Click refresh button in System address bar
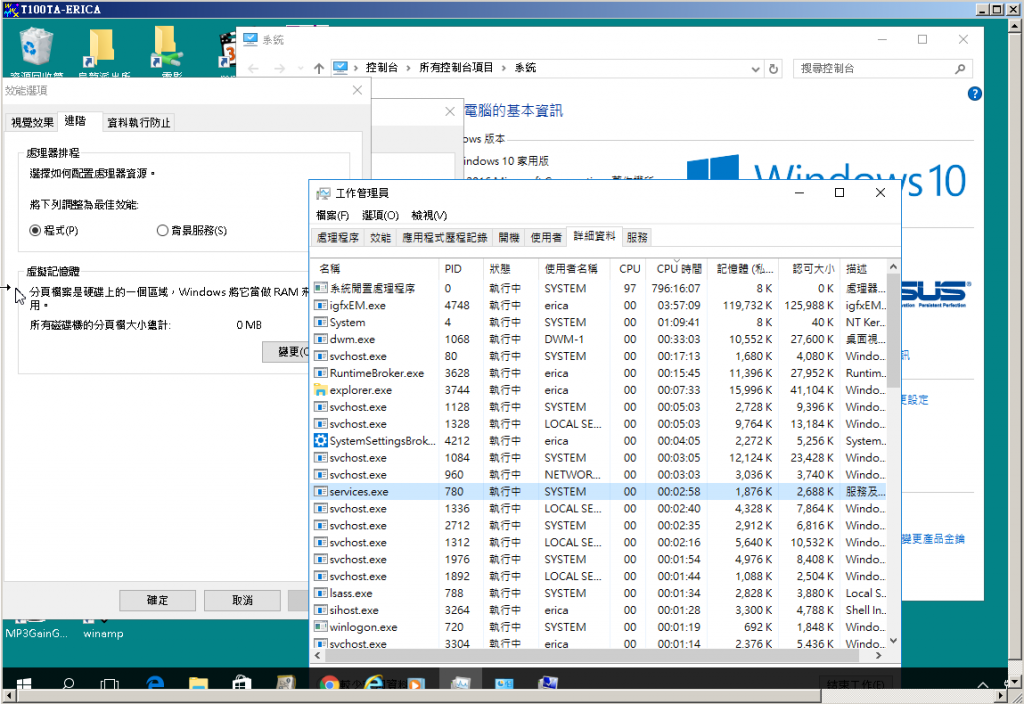Screen dimensions: 1024x704 point(773,69)
